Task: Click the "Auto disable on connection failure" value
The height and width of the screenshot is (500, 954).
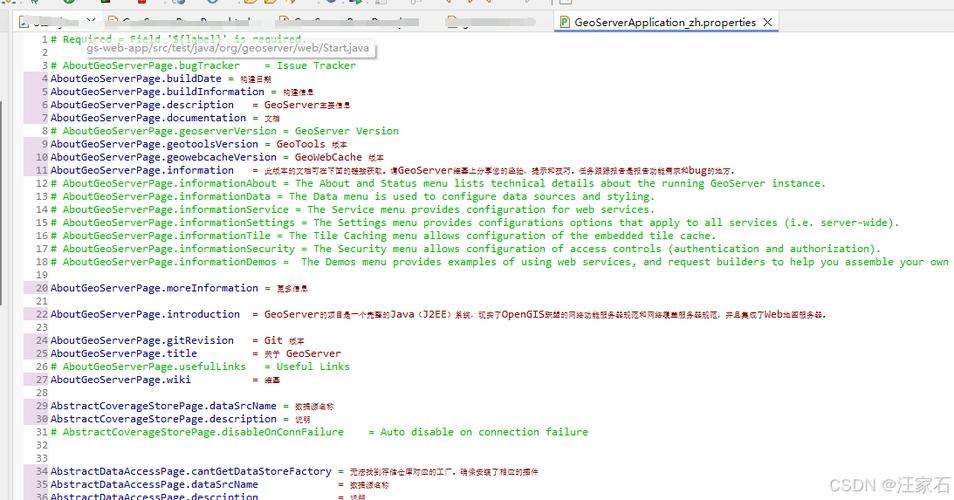Action: pos(484,432)
